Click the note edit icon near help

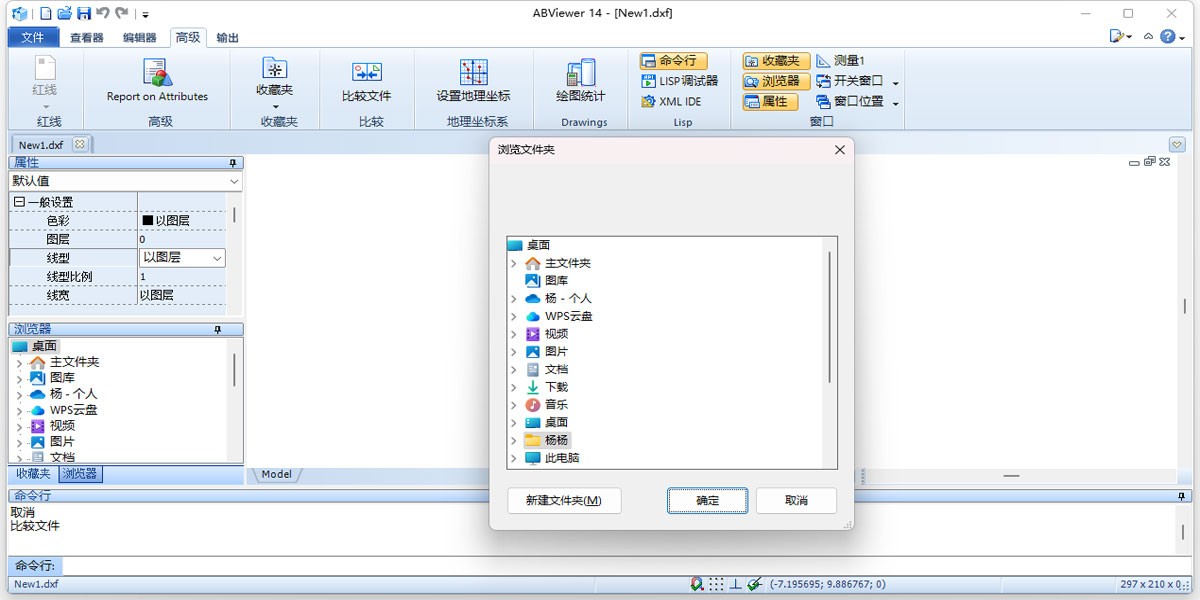1117,37
